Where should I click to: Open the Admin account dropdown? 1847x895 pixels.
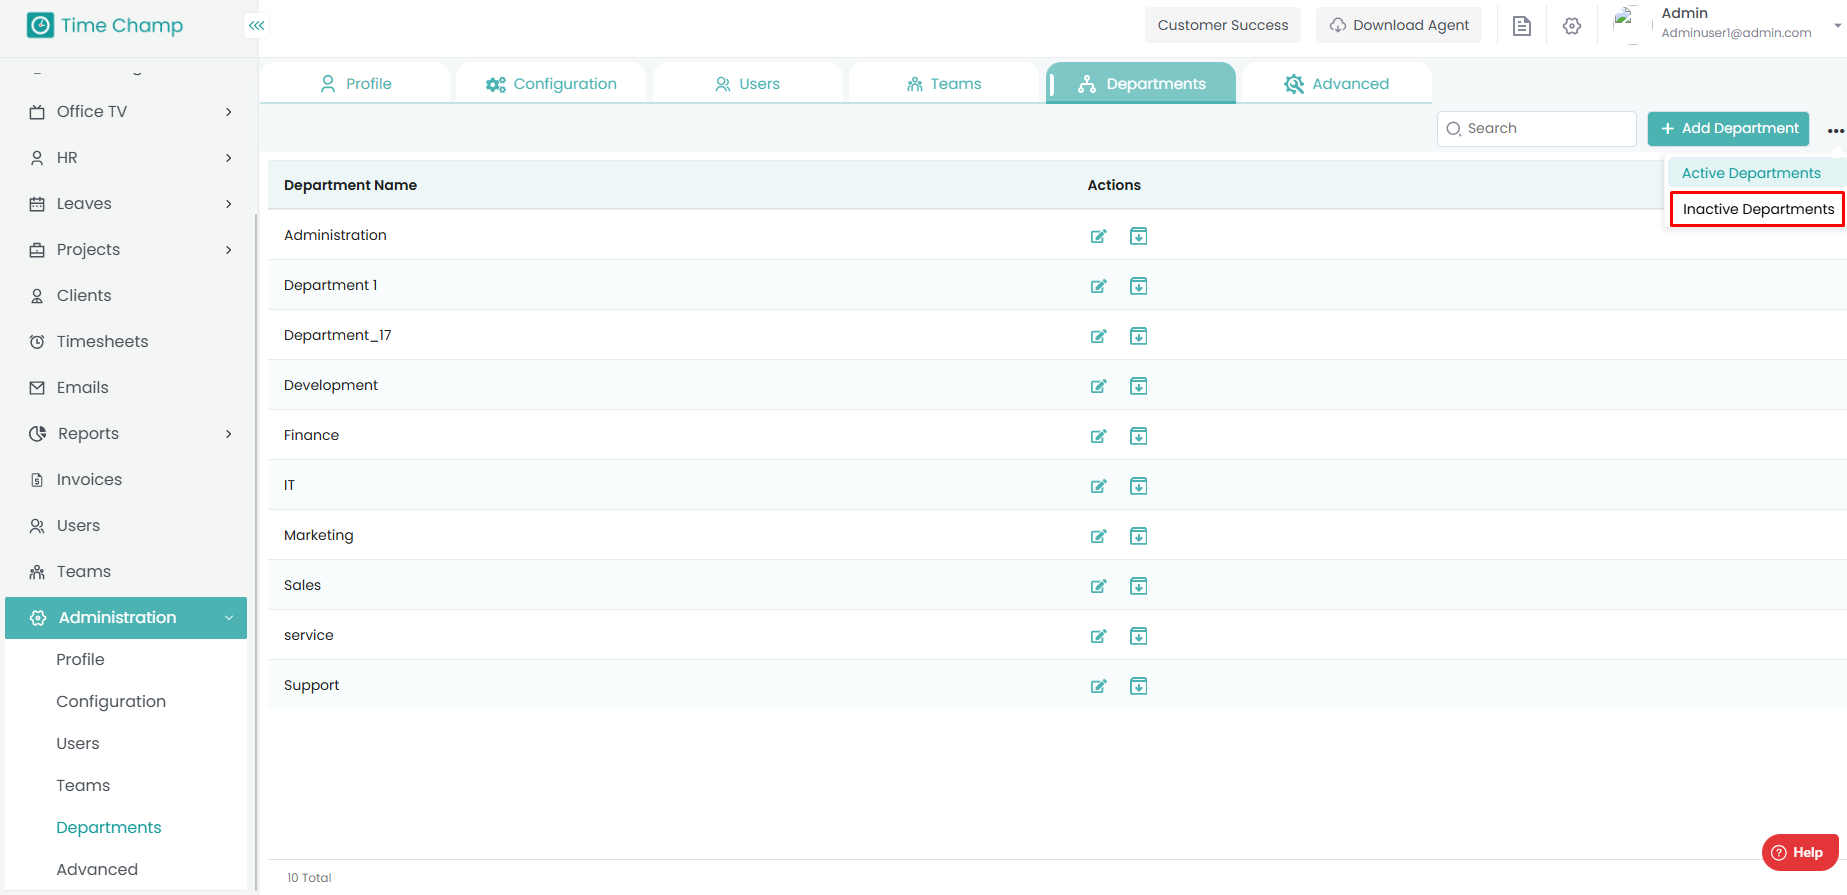(1838, 25)
